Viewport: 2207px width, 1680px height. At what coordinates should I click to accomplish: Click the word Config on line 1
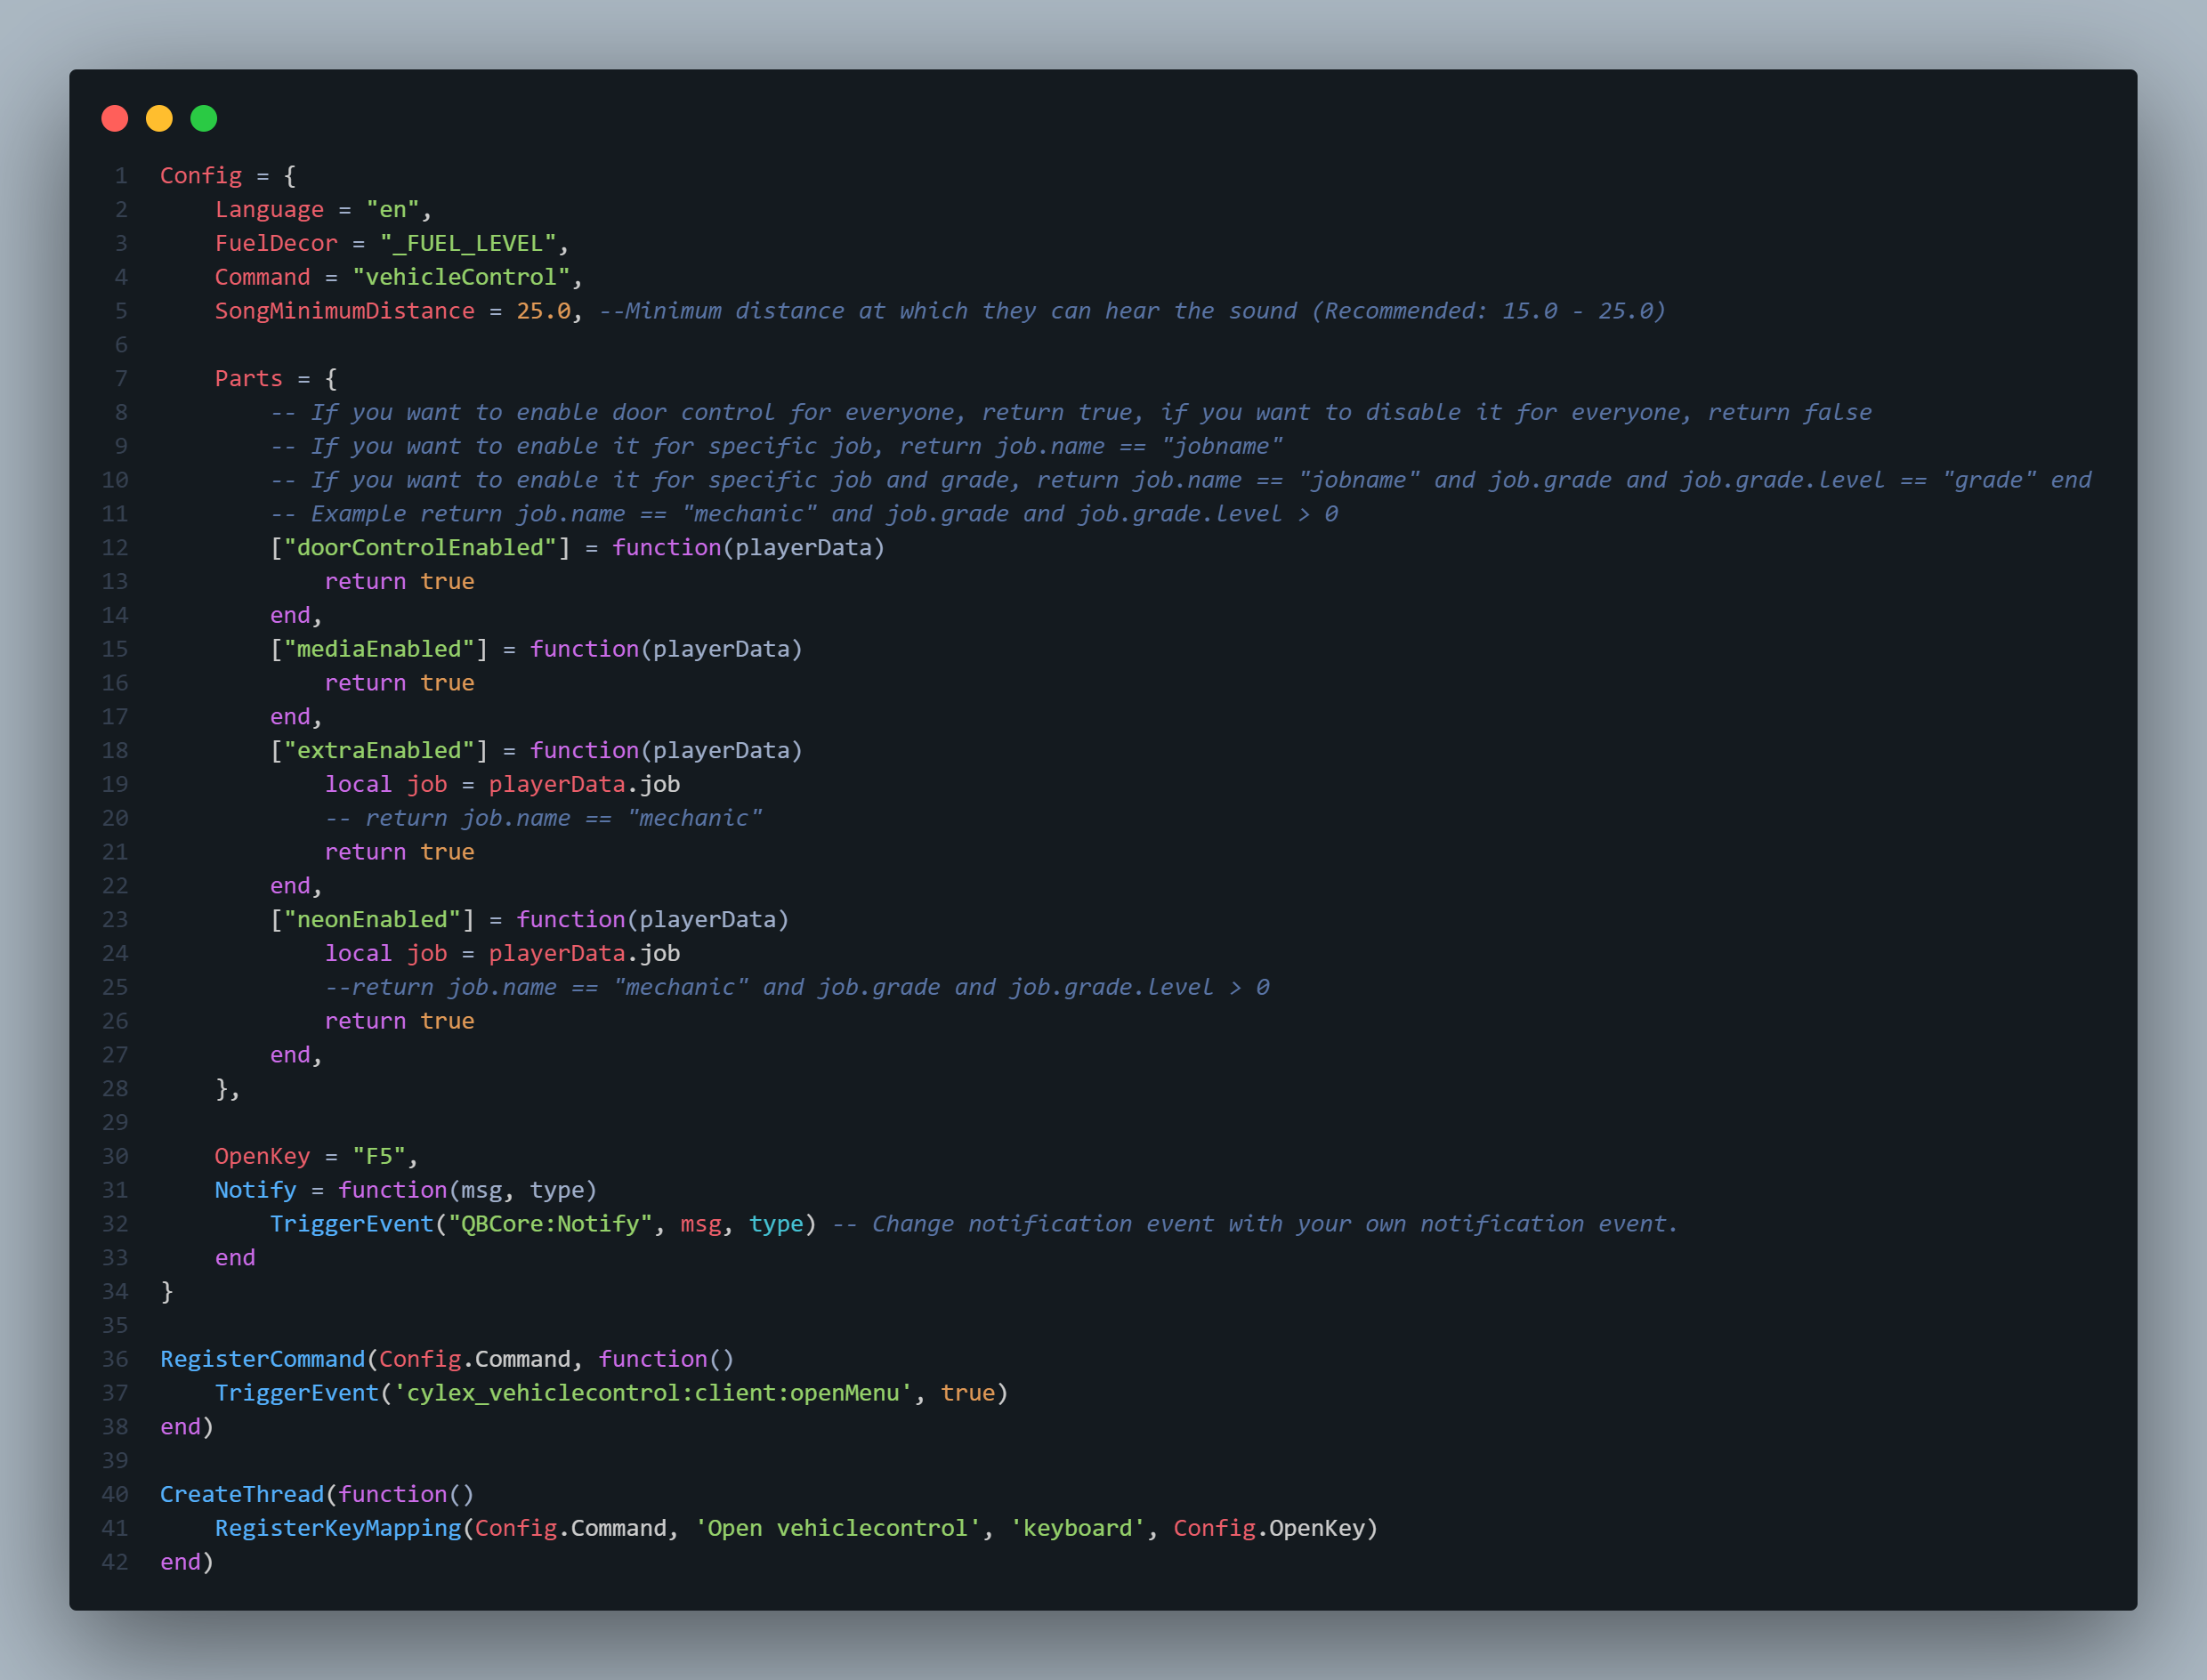[201, 176]
